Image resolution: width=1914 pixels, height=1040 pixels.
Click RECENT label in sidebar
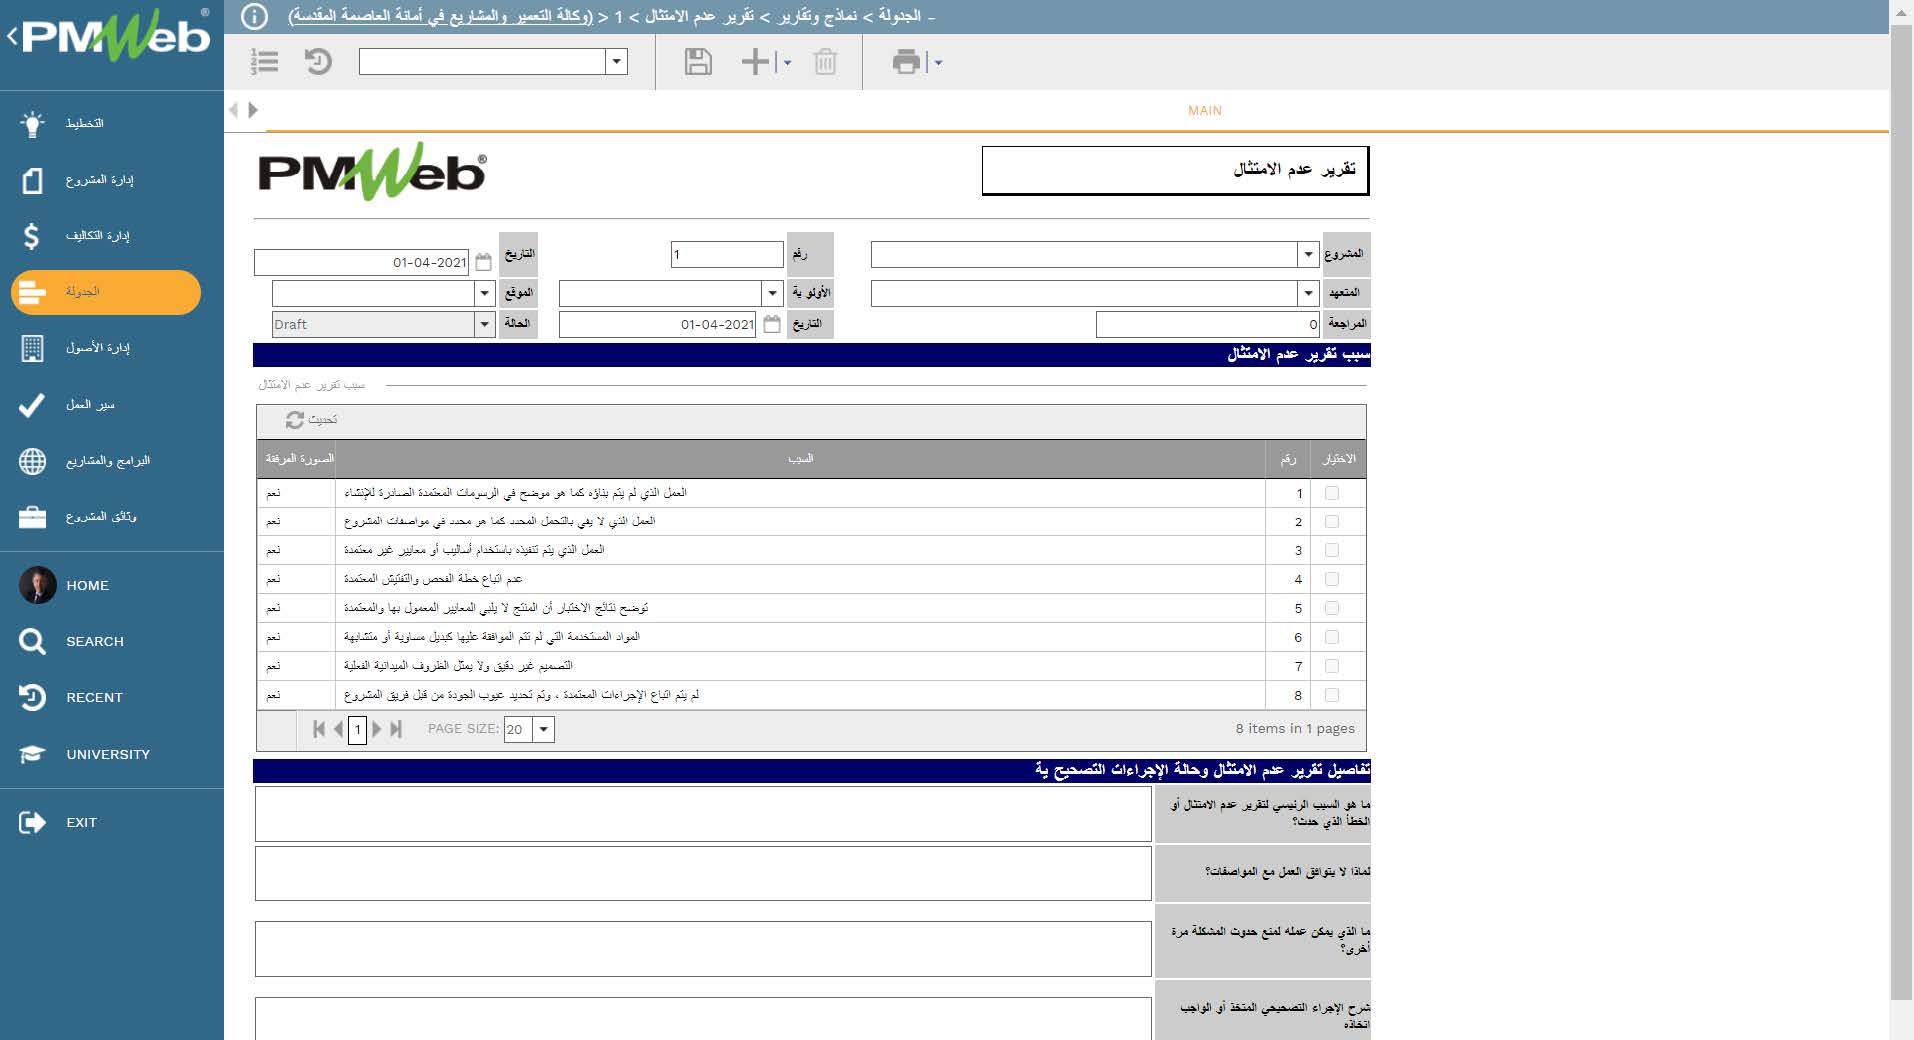[94, 698]
